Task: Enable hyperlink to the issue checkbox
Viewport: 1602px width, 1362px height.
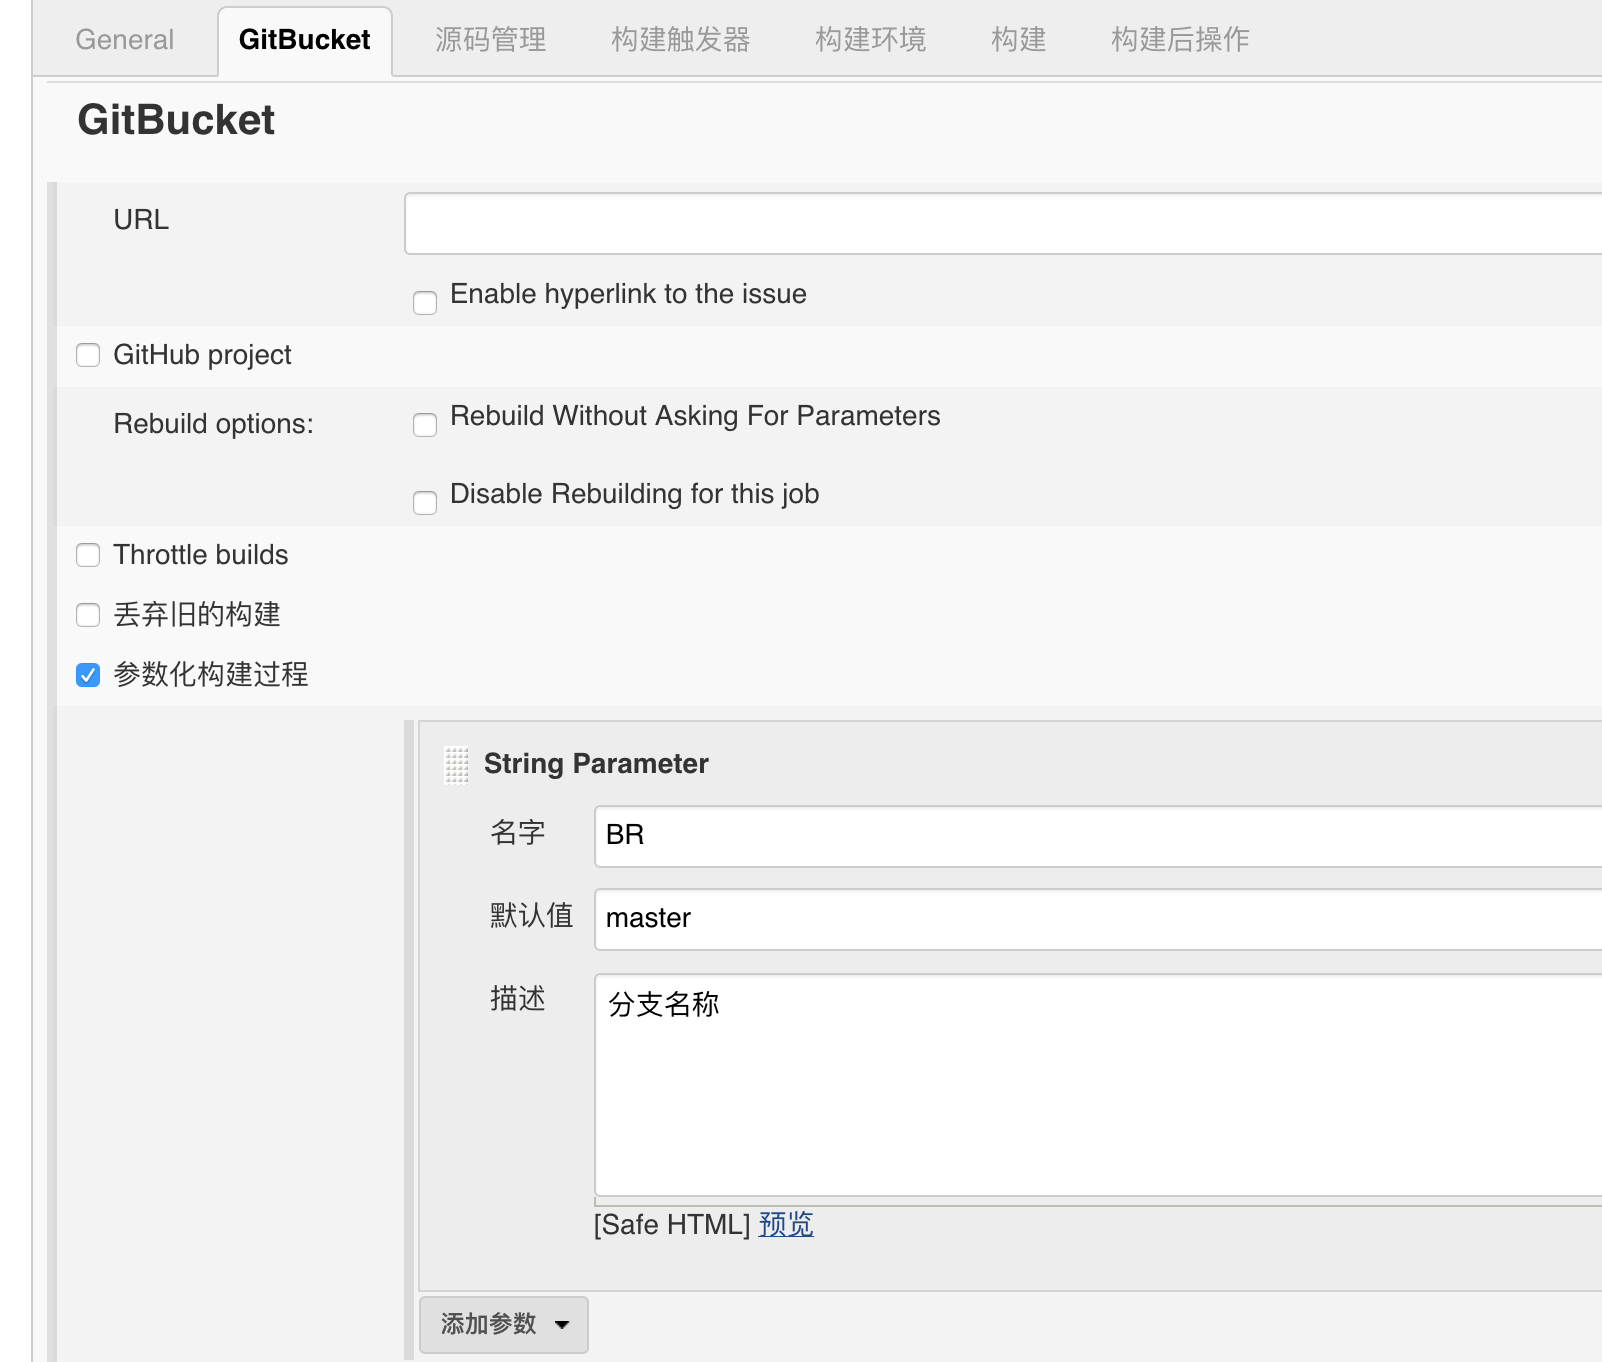Action: [x=425, y=302]
